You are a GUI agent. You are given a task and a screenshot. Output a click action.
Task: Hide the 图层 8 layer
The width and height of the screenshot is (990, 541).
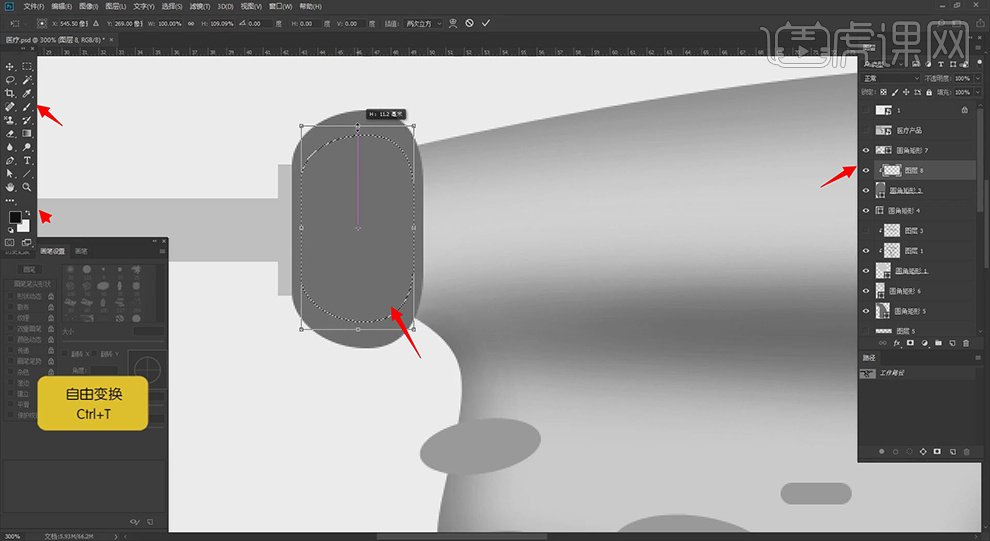click(866, 170)
